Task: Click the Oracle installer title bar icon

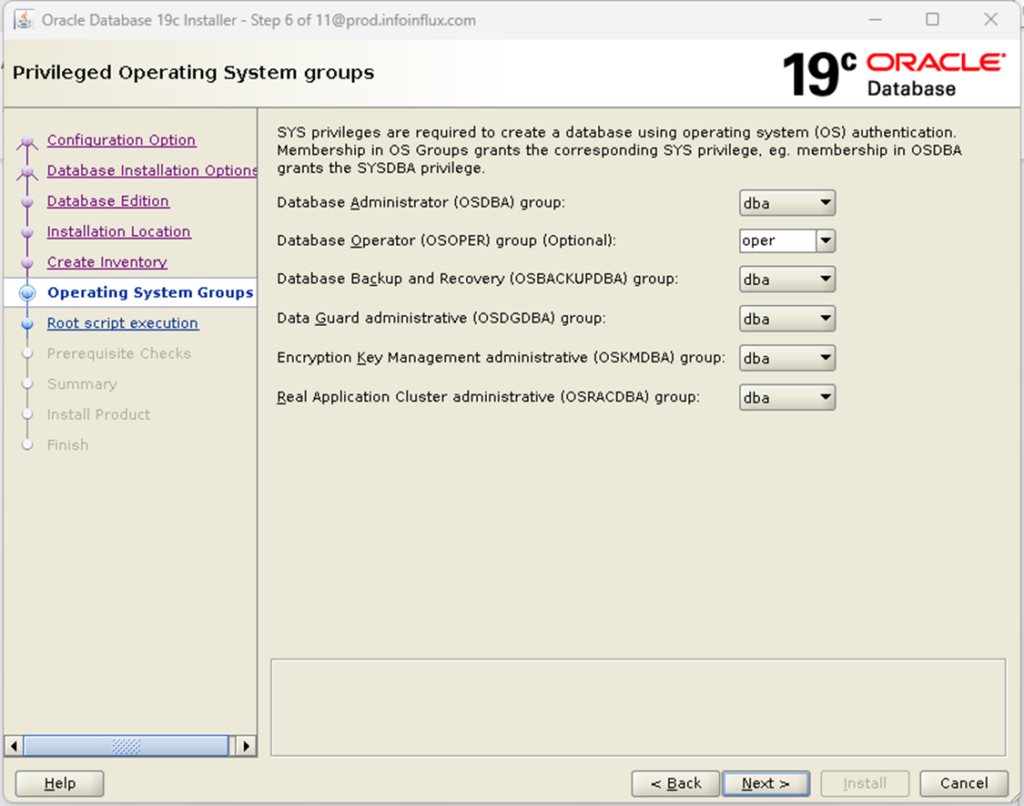Action: point(22,19)
